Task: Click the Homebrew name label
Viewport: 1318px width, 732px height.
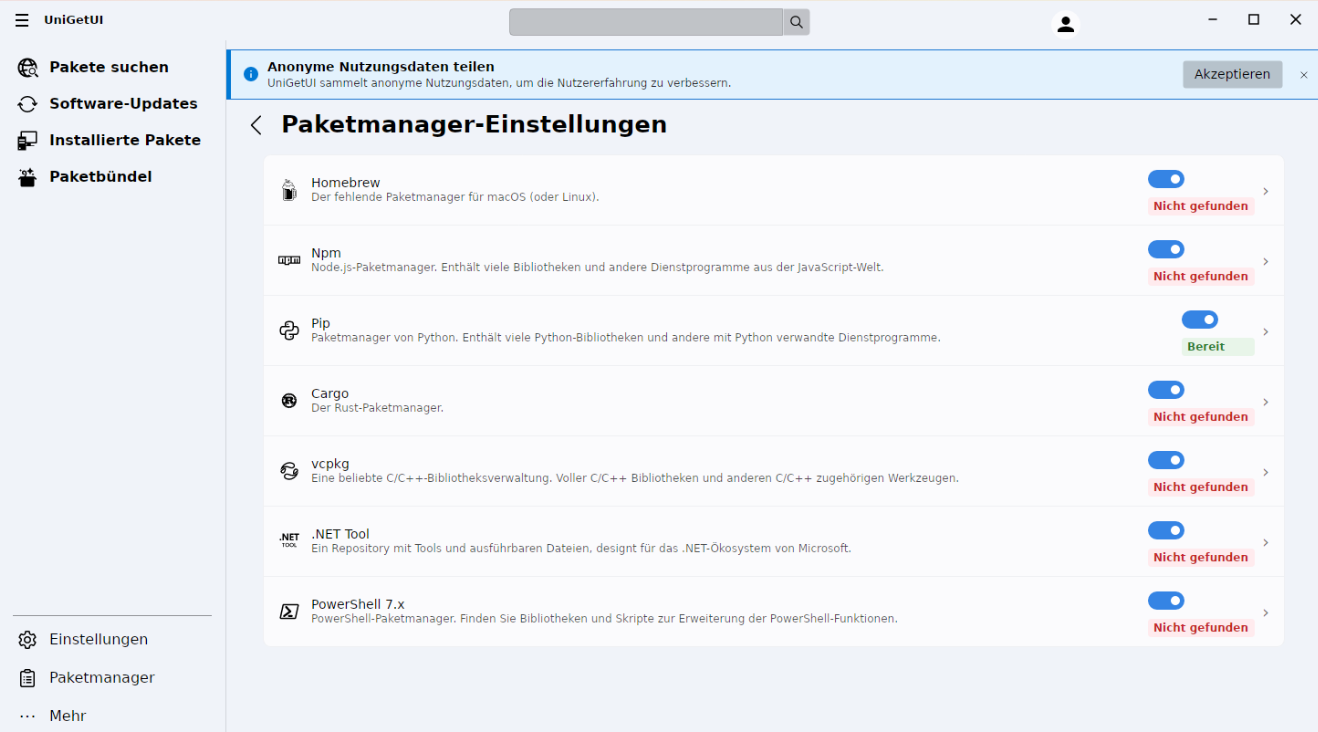Action: point(346,183)
